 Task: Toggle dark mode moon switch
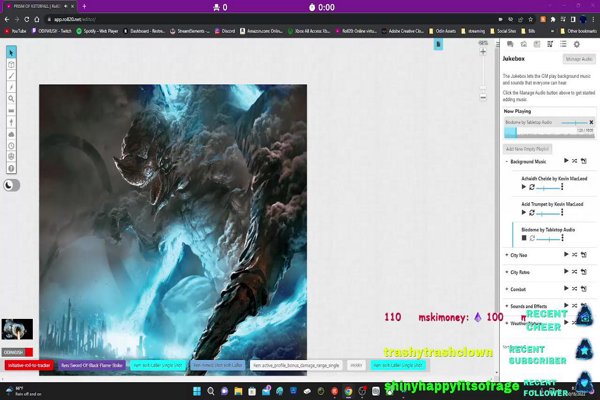[11, 185]
